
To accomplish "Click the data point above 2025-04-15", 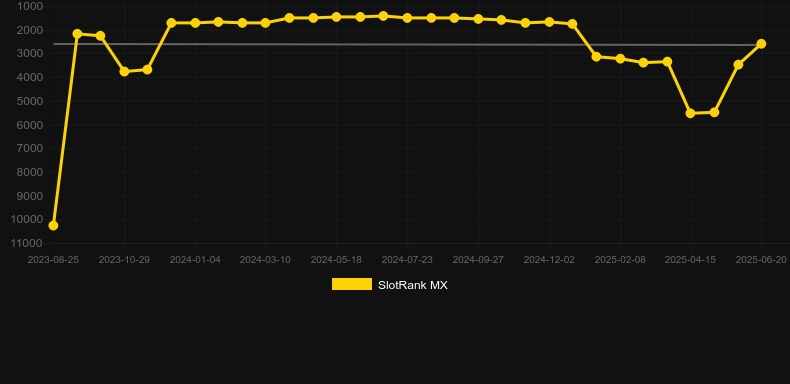I will tap(691, 113).
